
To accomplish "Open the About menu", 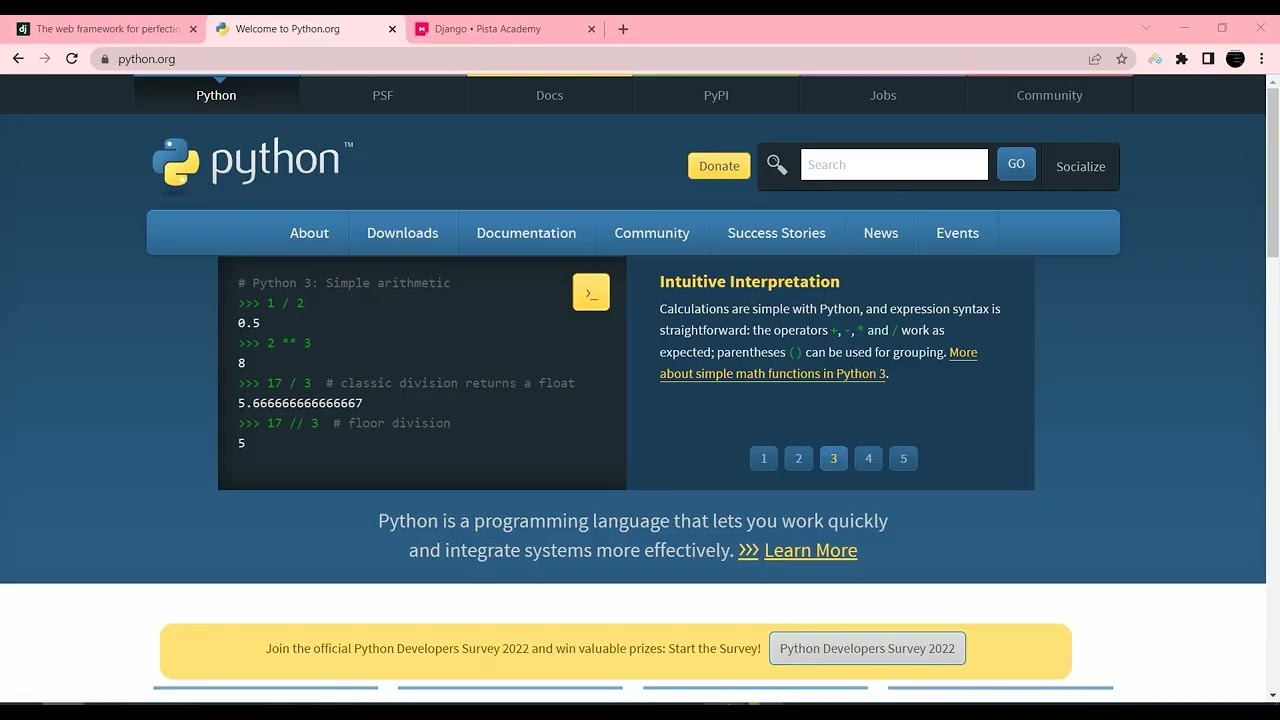I will click(x=309, y=233).
